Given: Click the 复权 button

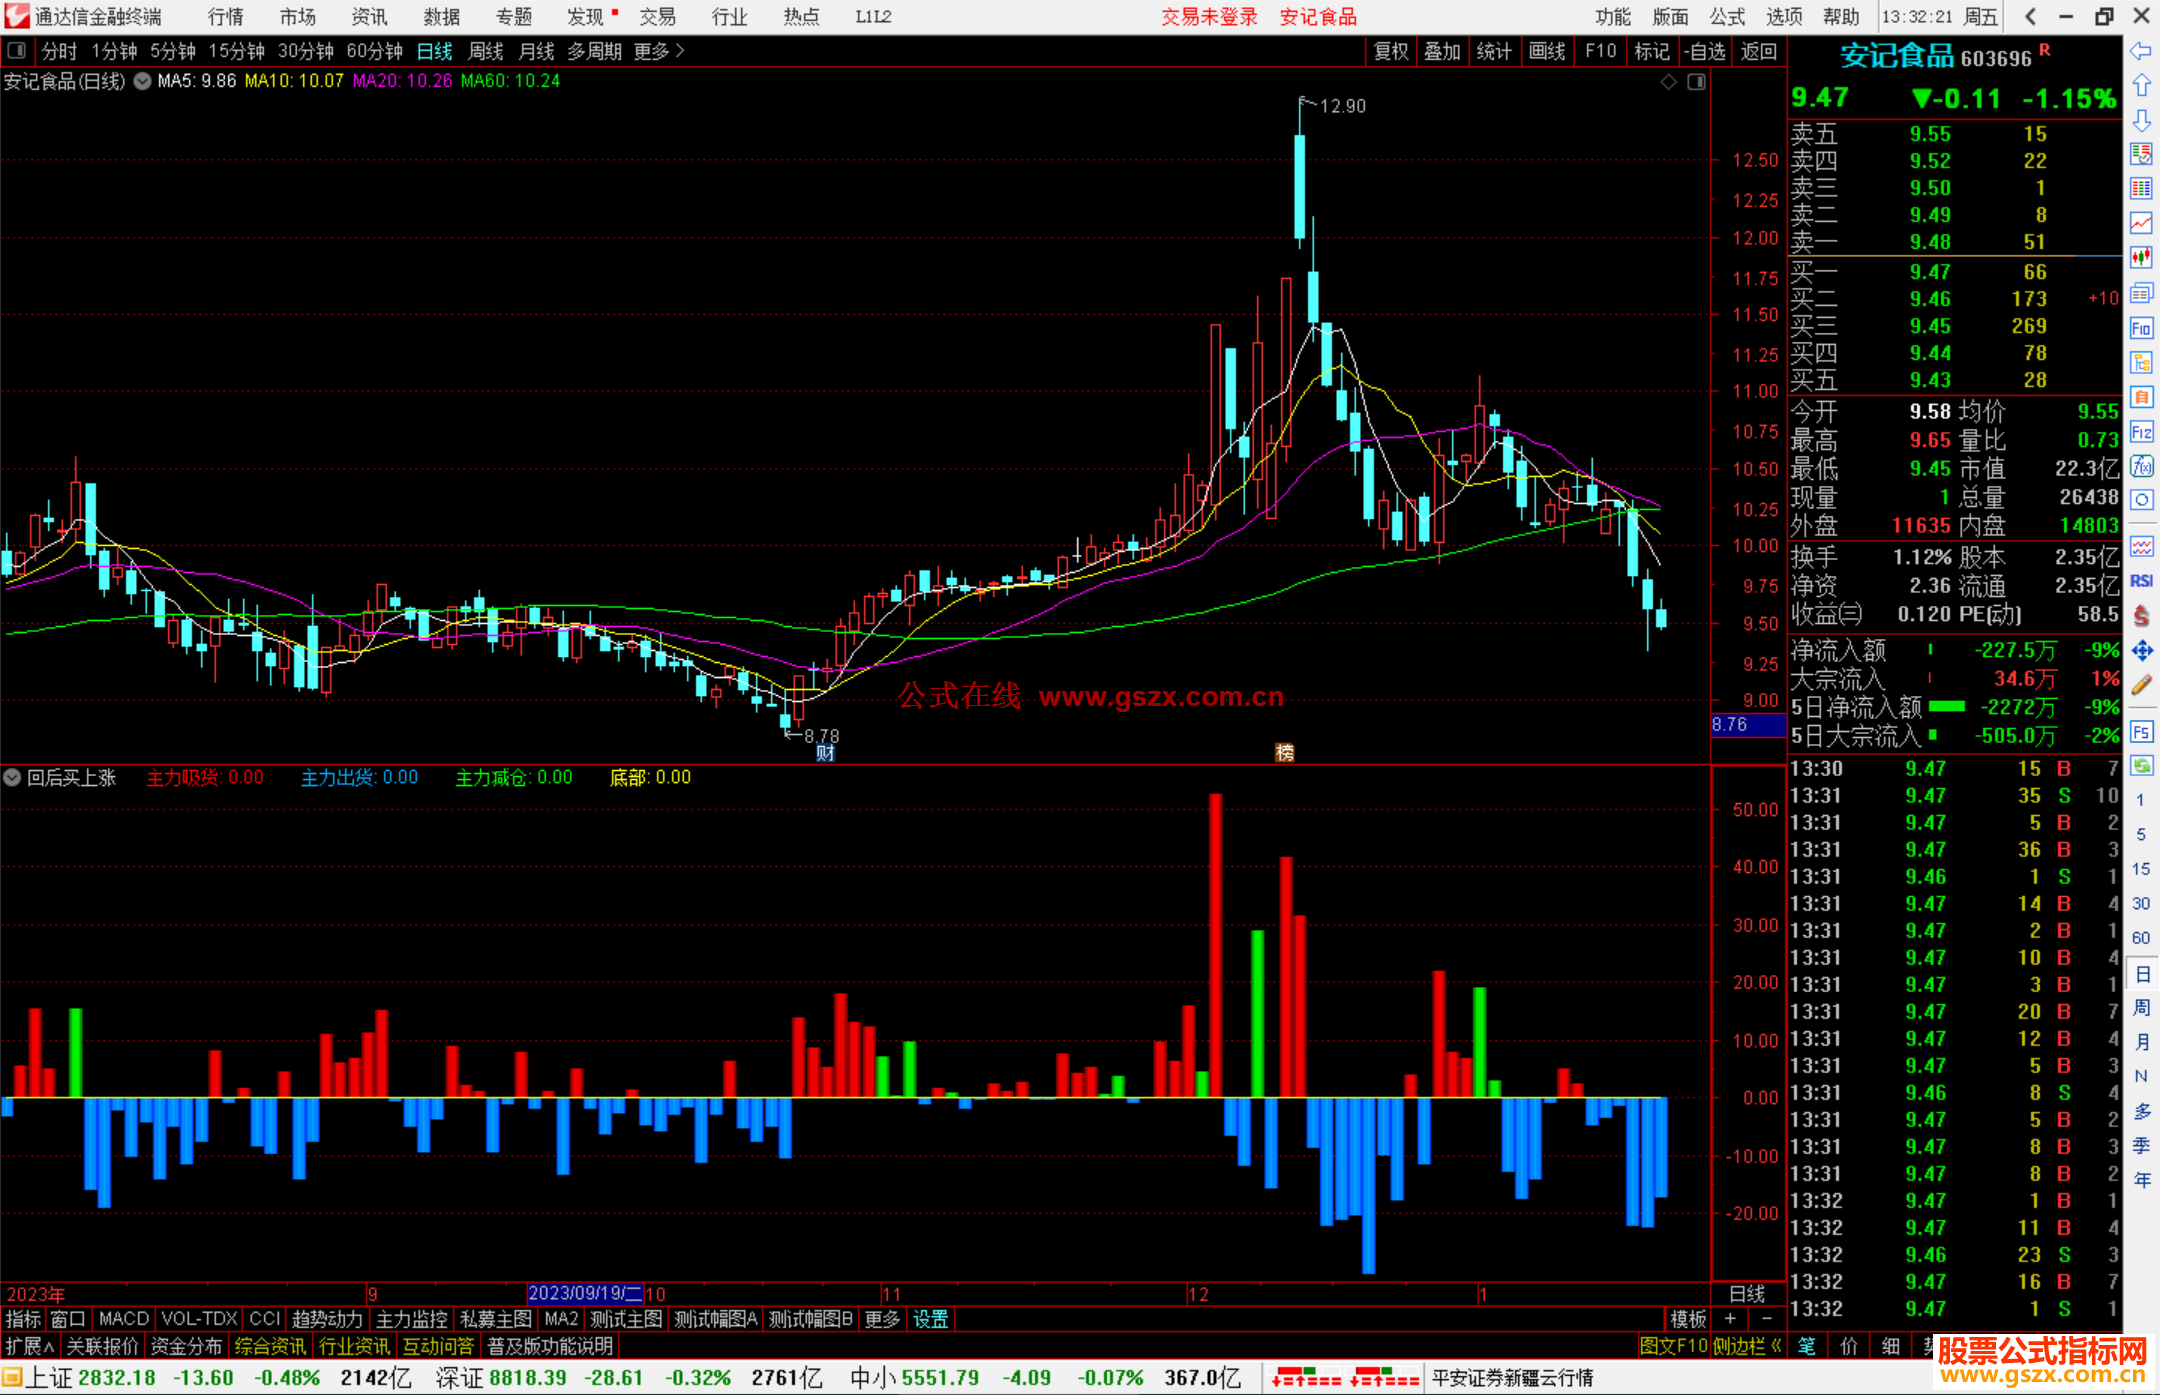Looking at the screenshot, I should pos(1390,51).
